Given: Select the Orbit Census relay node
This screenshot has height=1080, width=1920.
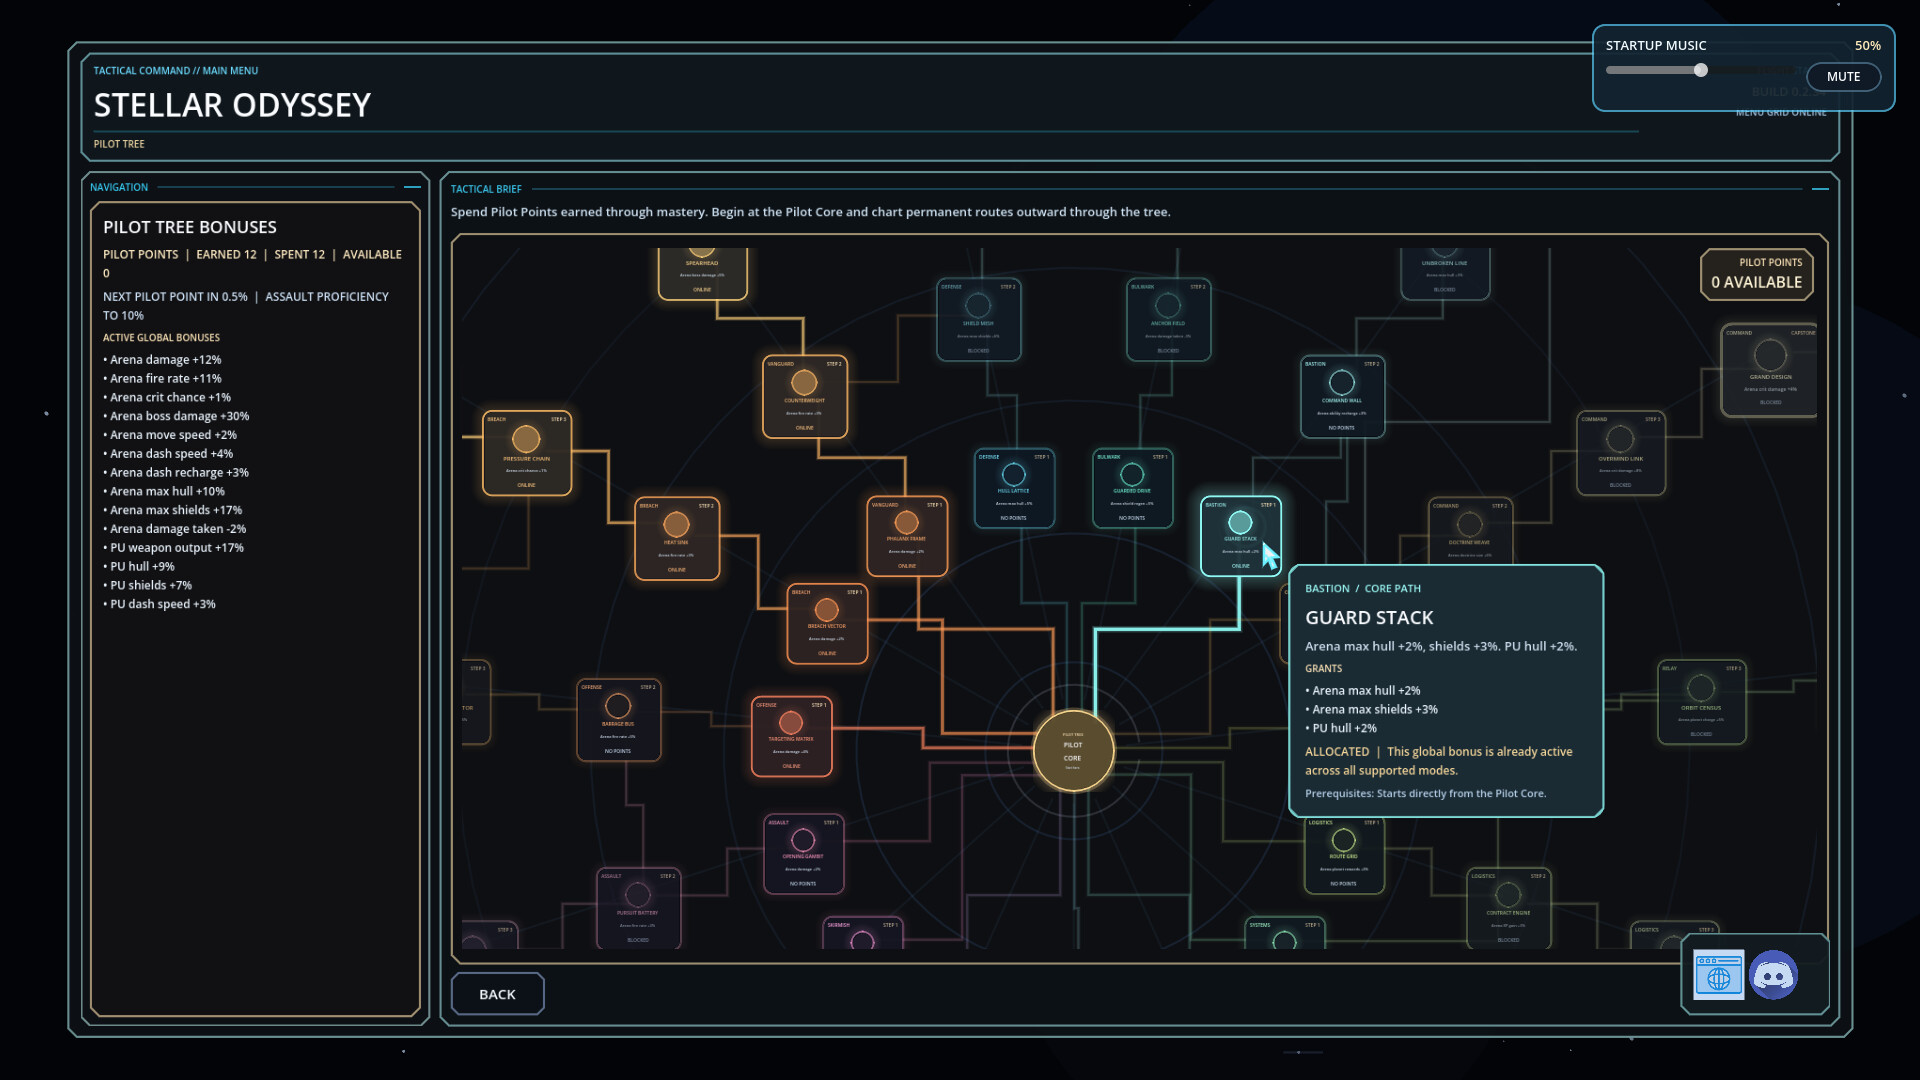Looking at the screenshot, I should [x=1701, y=703].
